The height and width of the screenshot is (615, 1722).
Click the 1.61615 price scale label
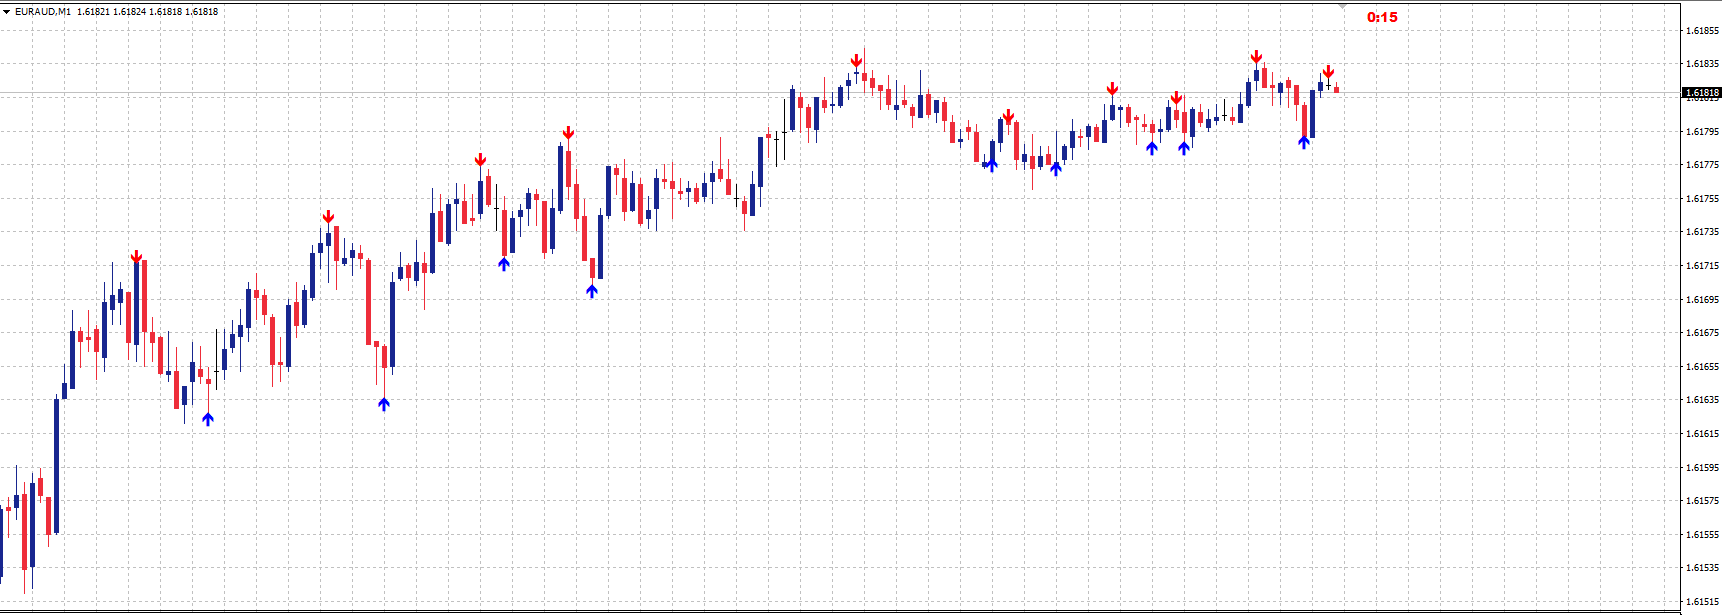[x=1702, y=434]
